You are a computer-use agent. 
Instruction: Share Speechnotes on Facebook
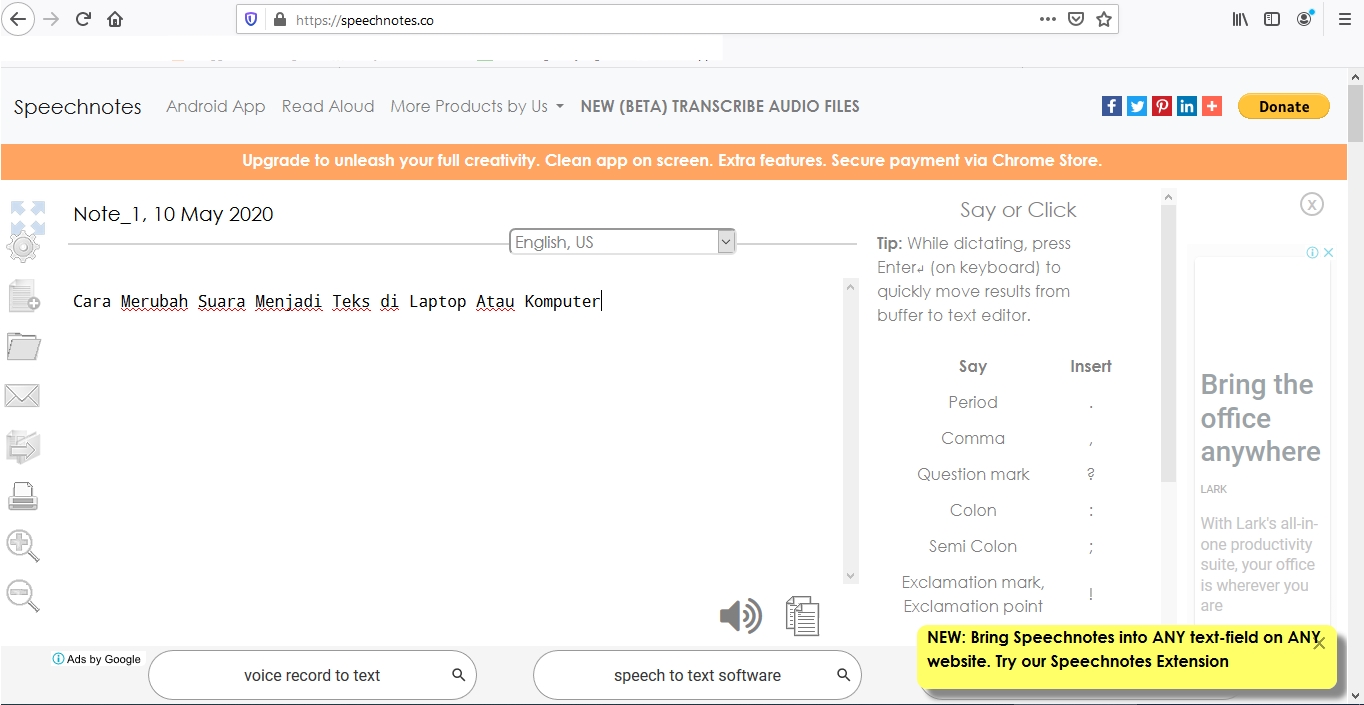point(1112,106)
